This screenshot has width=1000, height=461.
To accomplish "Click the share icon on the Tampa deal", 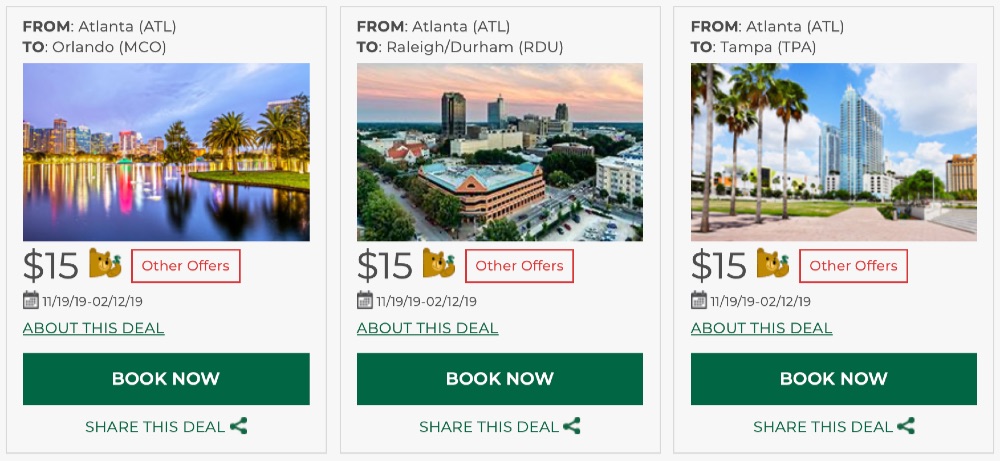I will 906,426.
